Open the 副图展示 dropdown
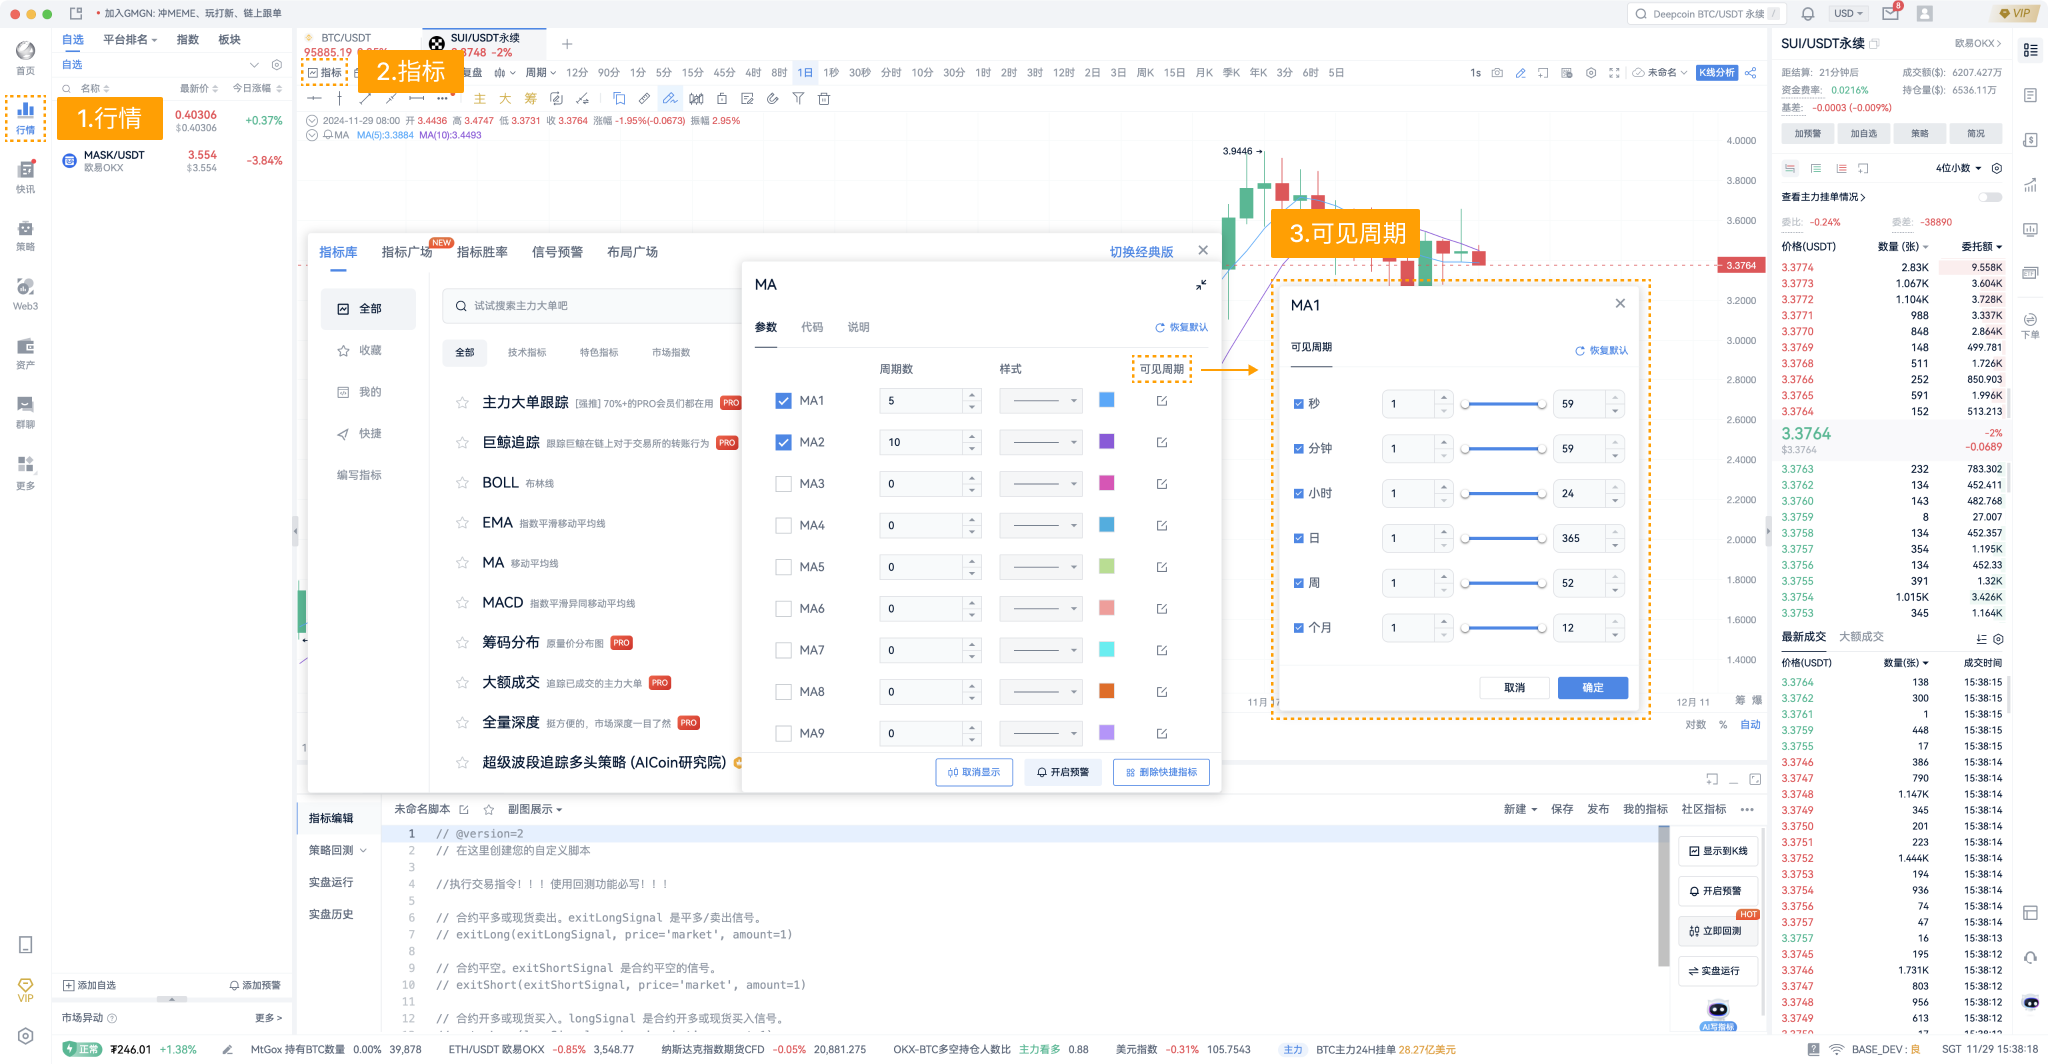Screen dimensions: 2048x1064 (535, 809)
